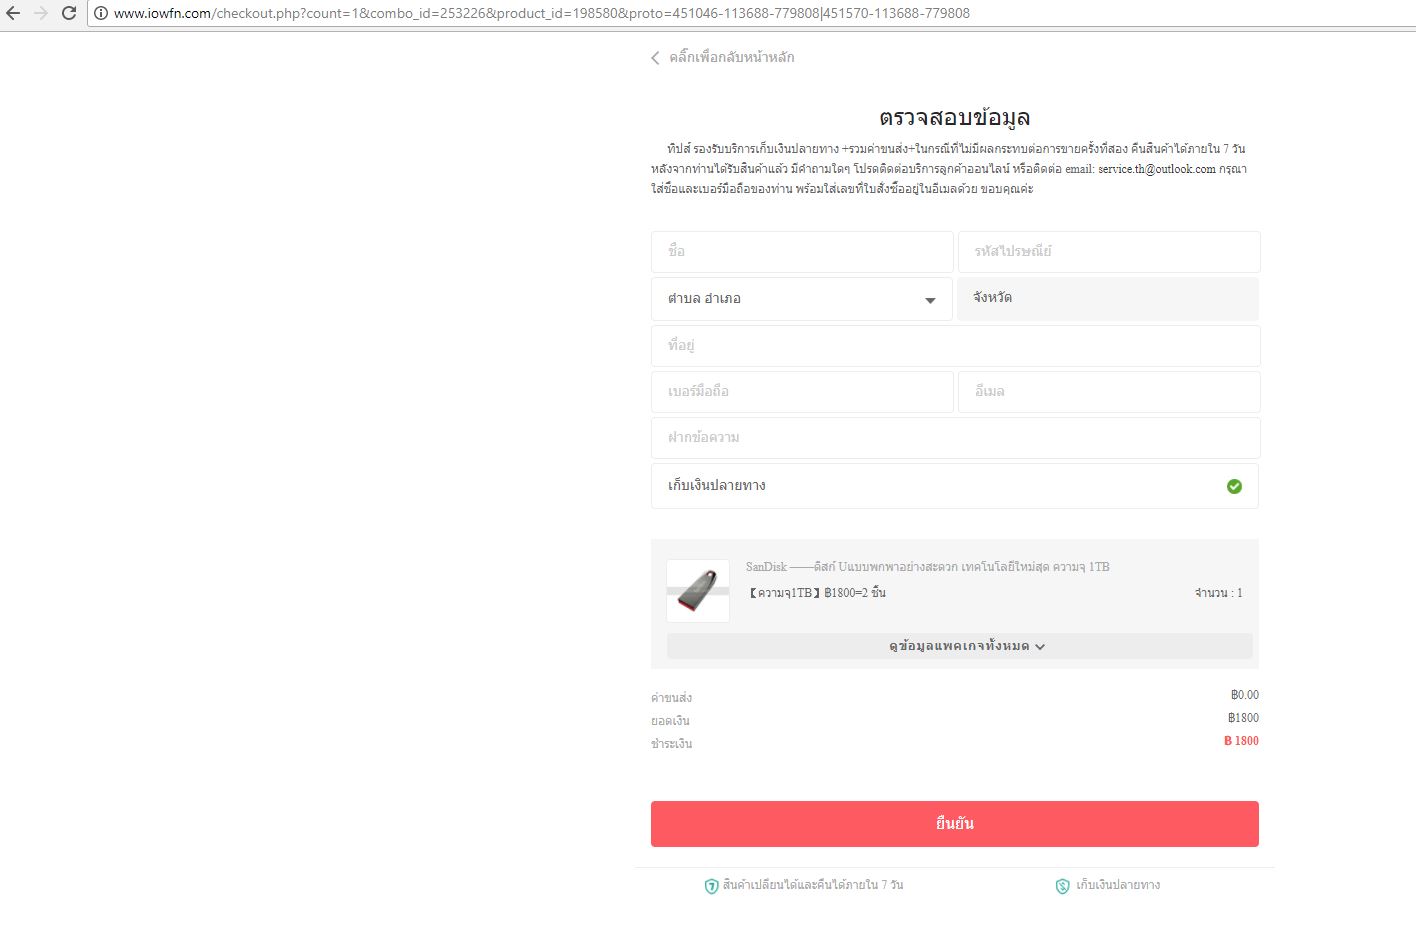Viewport: 1416px width, 932px height.
Task: Click the site info icon in address bar
Action: pos(101,13)
